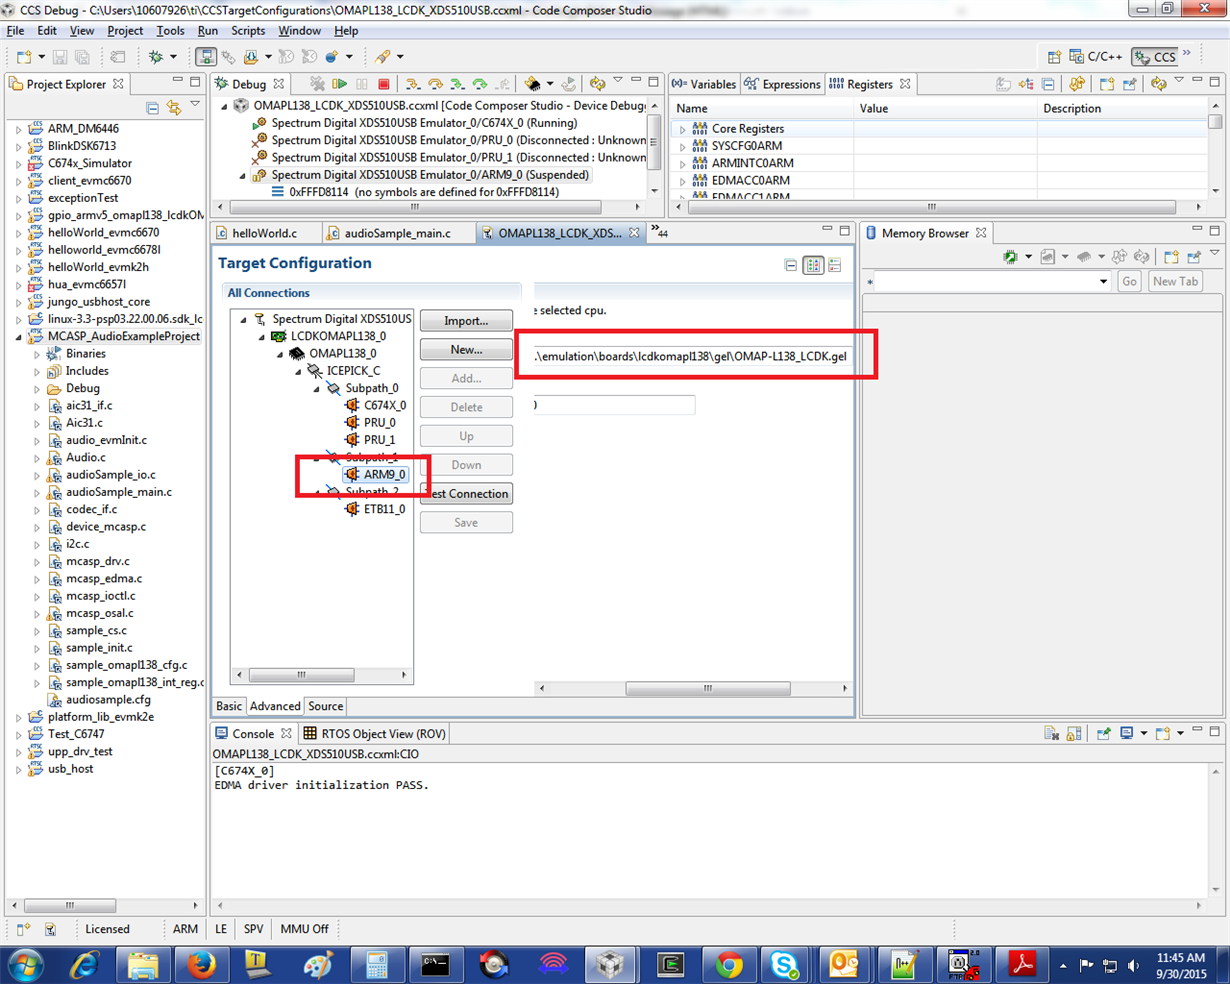The width and height of the screenshot is (1230, 984).
Task: Click horizontal scrollbar in Target Configuration tree
Action: [x=301, y=675]
